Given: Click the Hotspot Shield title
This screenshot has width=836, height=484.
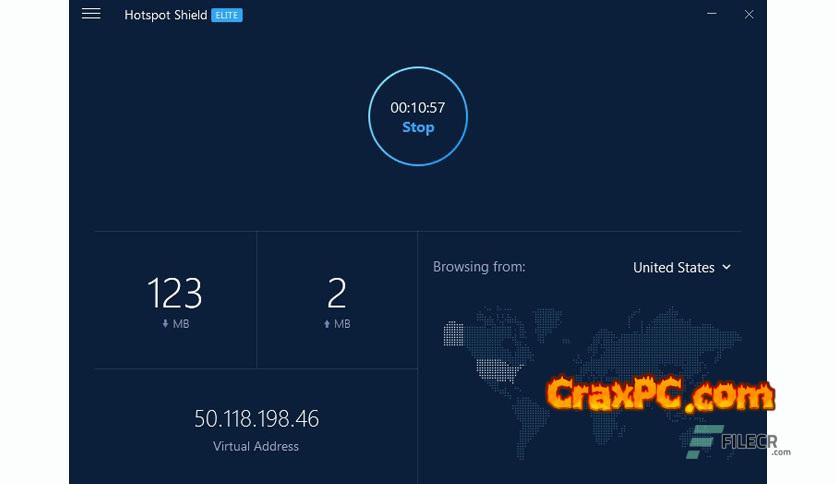Looking at the screenshot, I should tap(166, 15).
